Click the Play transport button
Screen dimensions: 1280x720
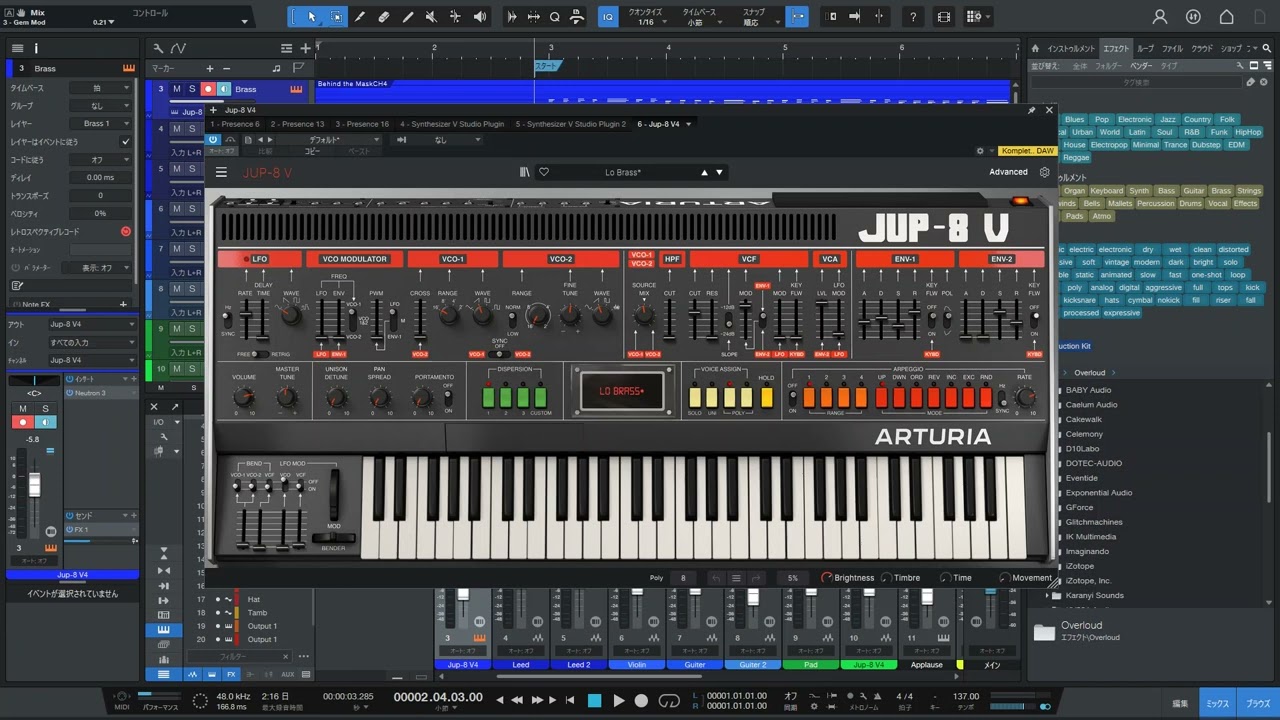click(x=619, y=701)
